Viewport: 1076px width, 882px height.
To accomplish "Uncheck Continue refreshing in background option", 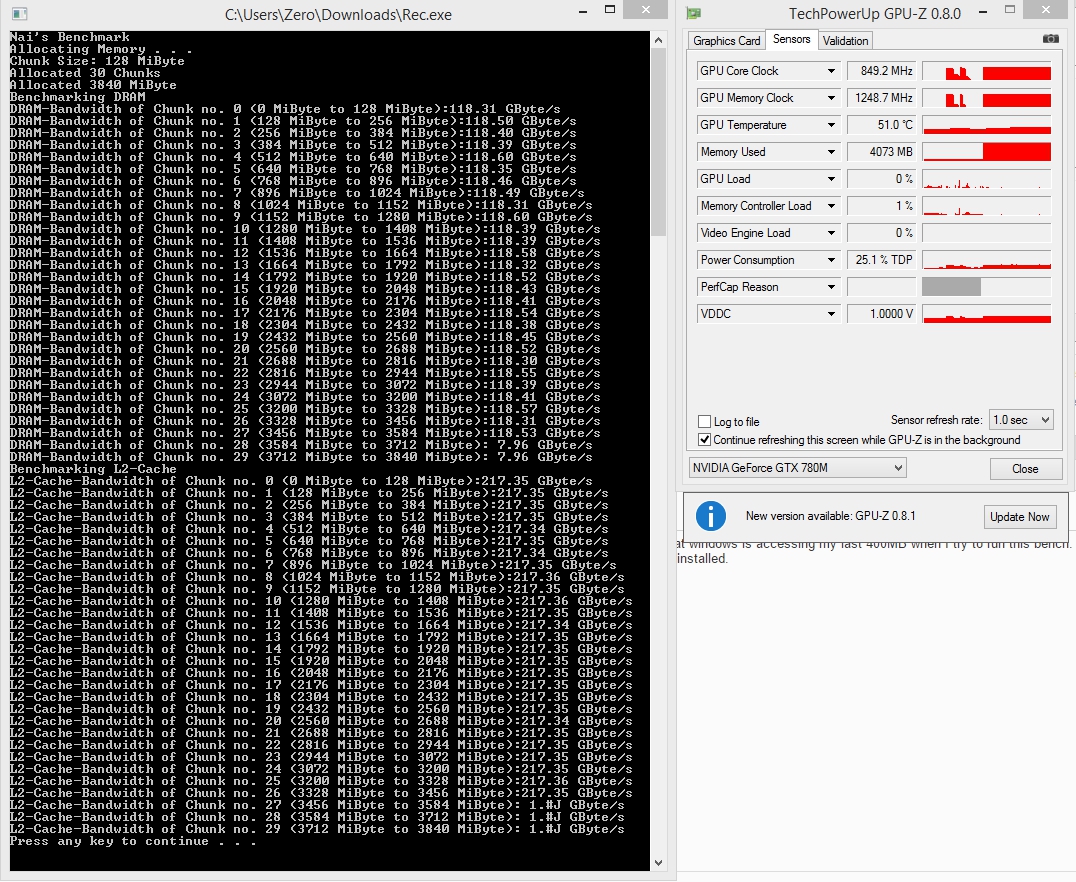I will [704, 439].
